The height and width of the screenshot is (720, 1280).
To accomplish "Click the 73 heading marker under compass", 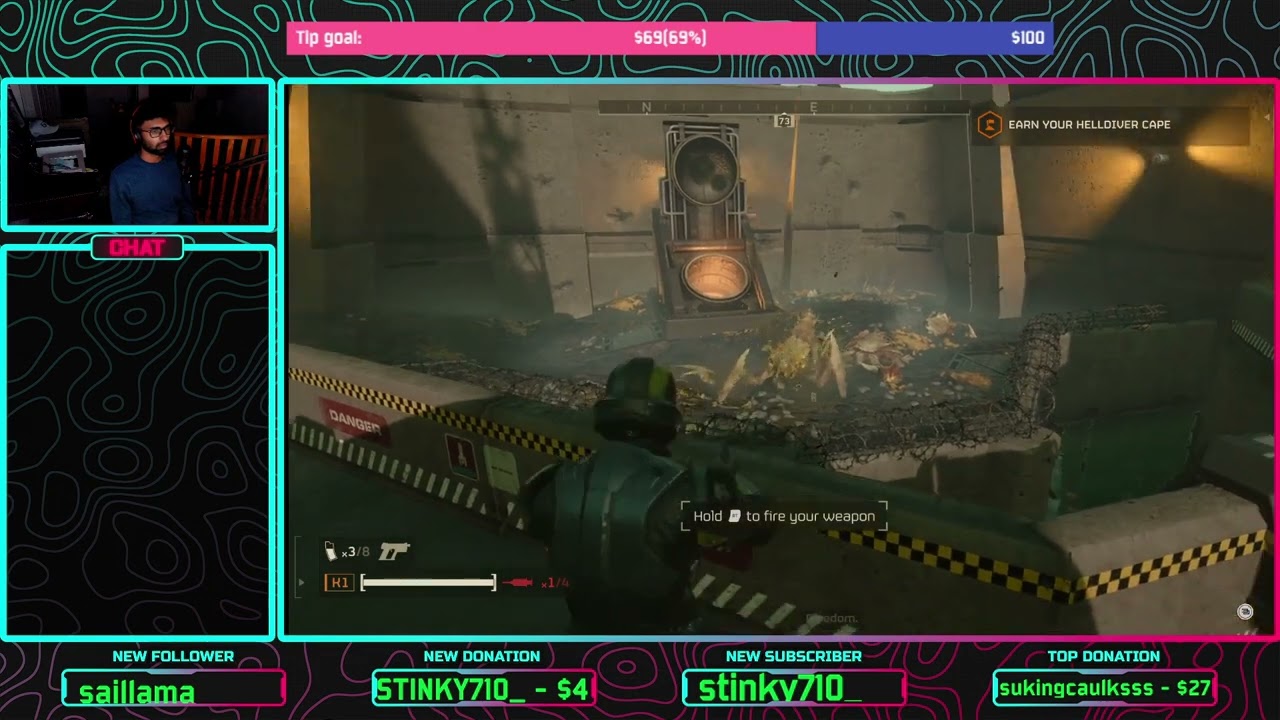I will point(784,121).
